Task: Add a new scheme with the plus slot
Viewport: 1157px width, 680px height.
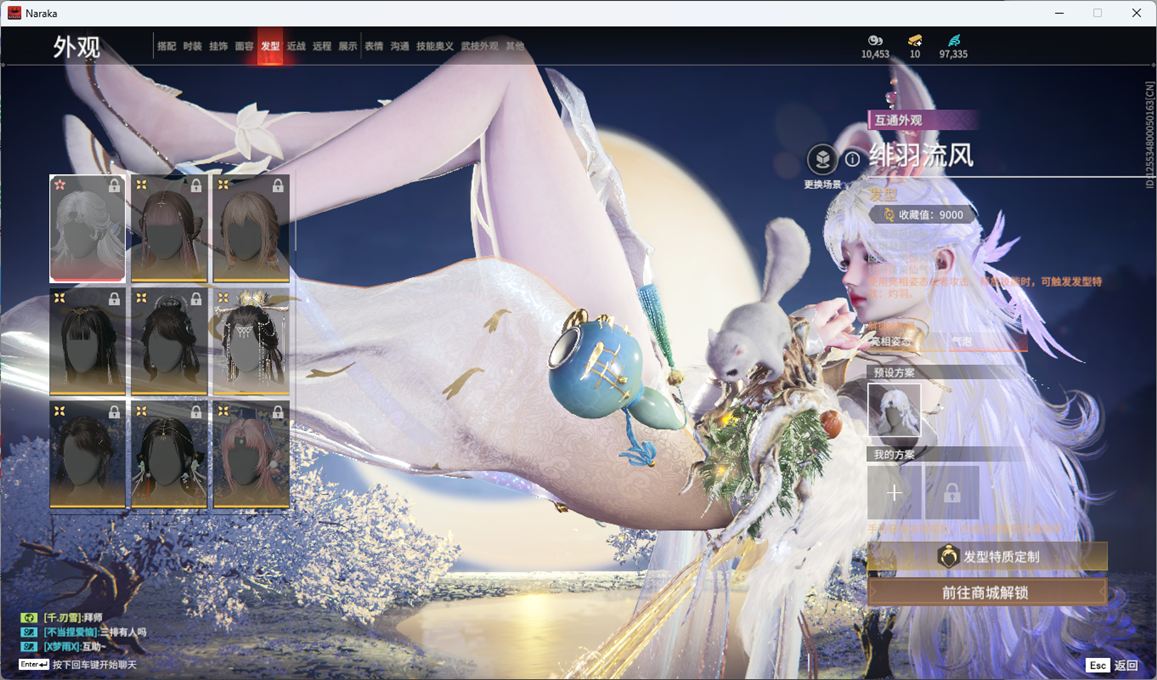Action: [x=894, y=493]
